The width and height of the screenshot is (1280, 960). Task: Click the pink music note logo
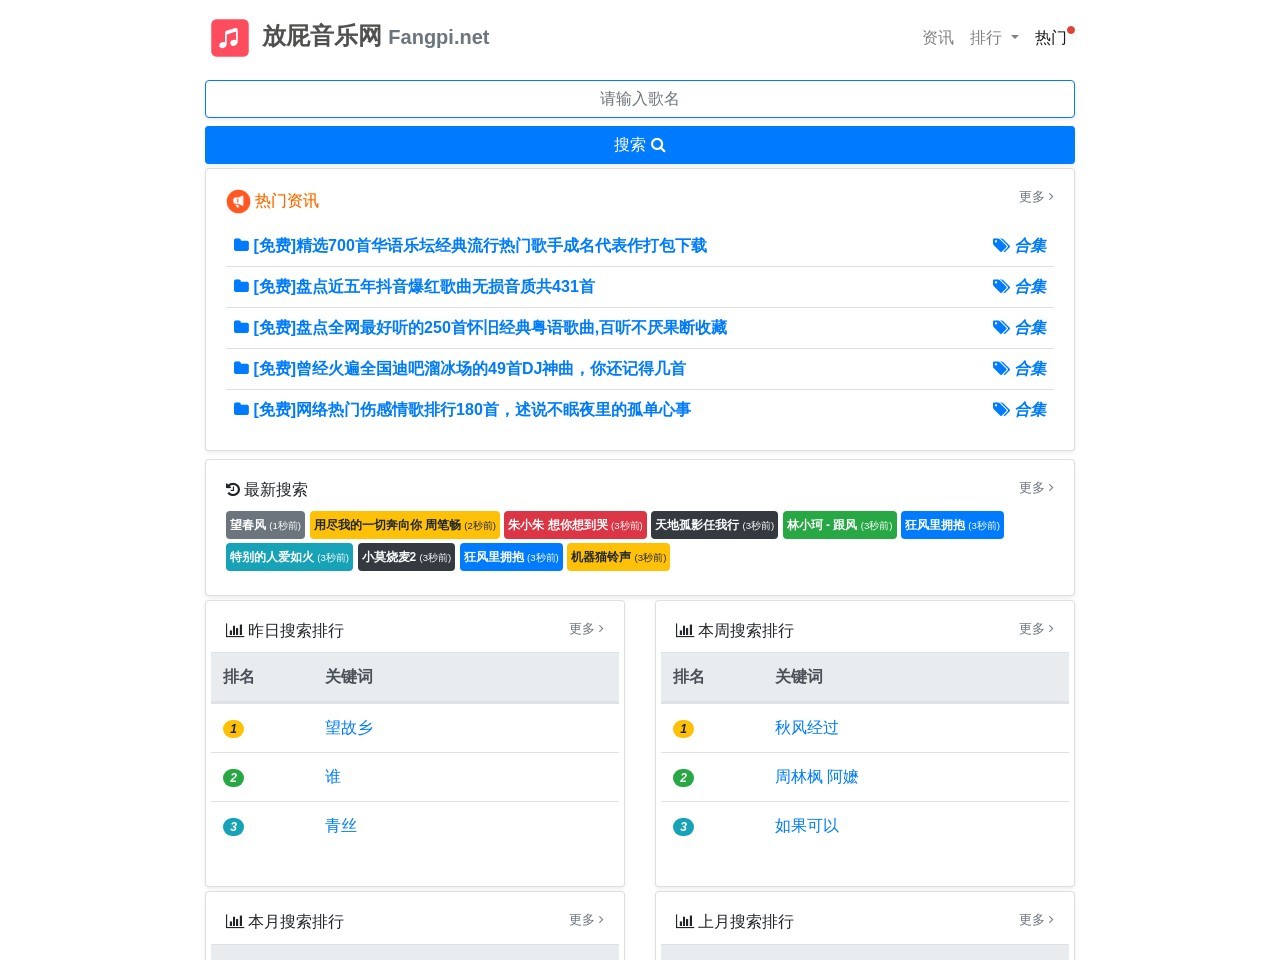point(230,38)
